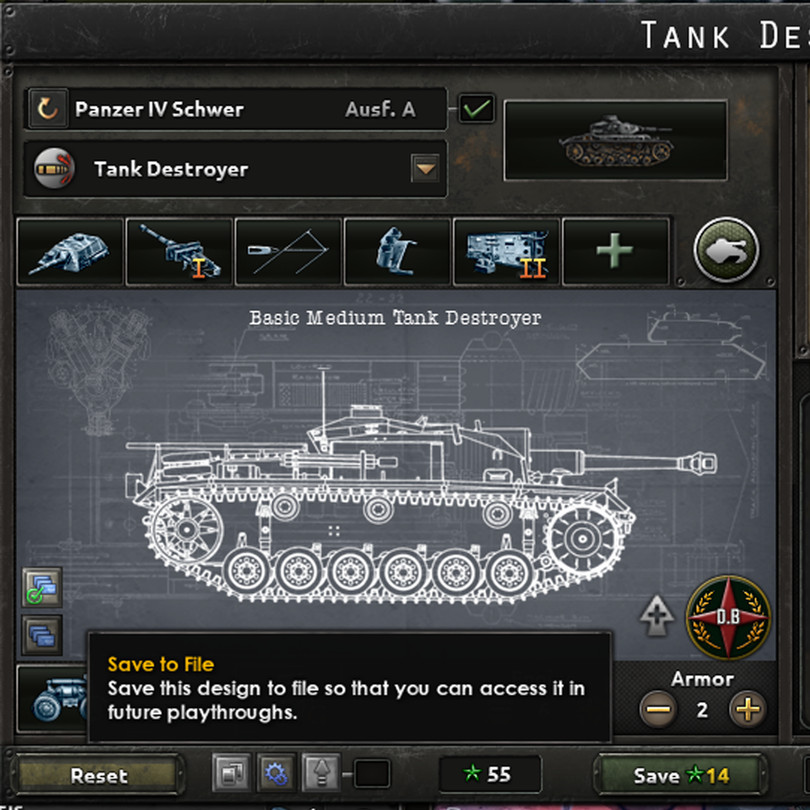This screenshot has width=810, height=810.
Task: Open the Tank Destroyer role selector
Action: 235,169
